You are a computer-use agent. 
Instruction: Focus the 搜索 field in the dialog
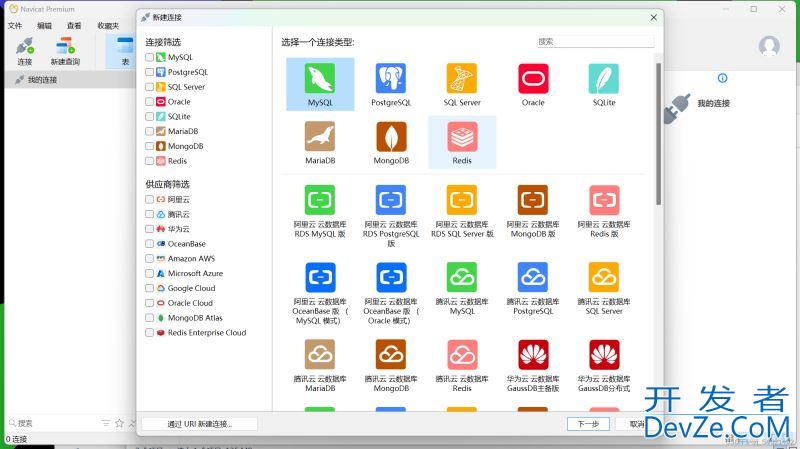point(595,41)
